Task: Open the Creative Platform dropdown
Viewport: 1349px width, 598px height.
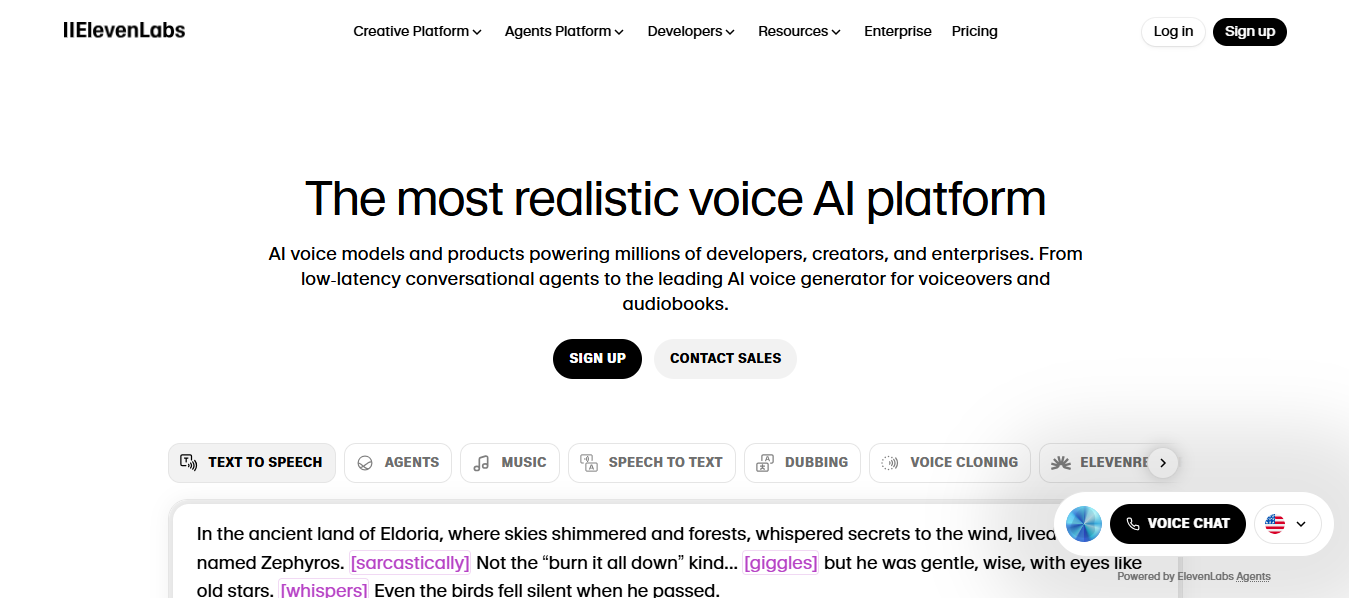Action: 417,31
